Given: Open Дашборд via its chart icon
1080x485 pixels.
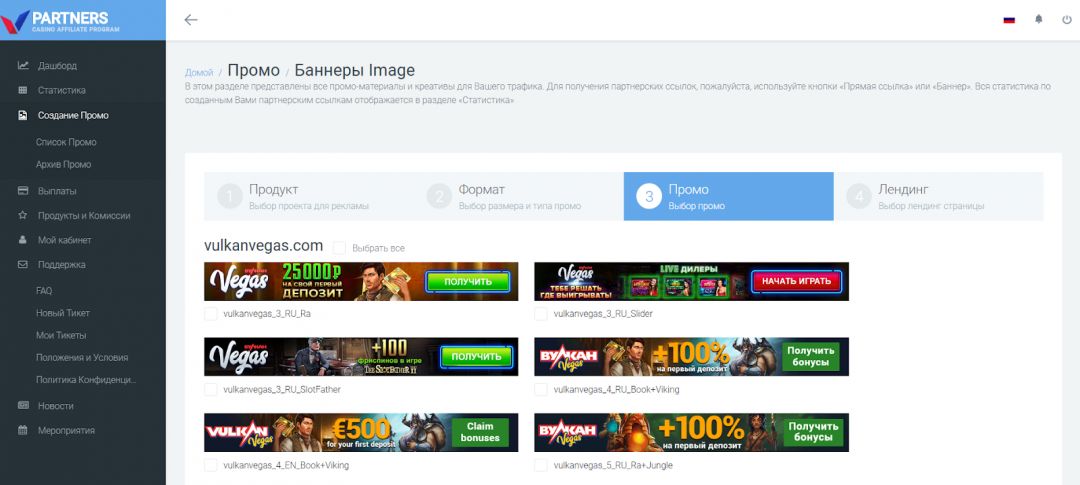Looking at the screenshot, I should point(23,66).
